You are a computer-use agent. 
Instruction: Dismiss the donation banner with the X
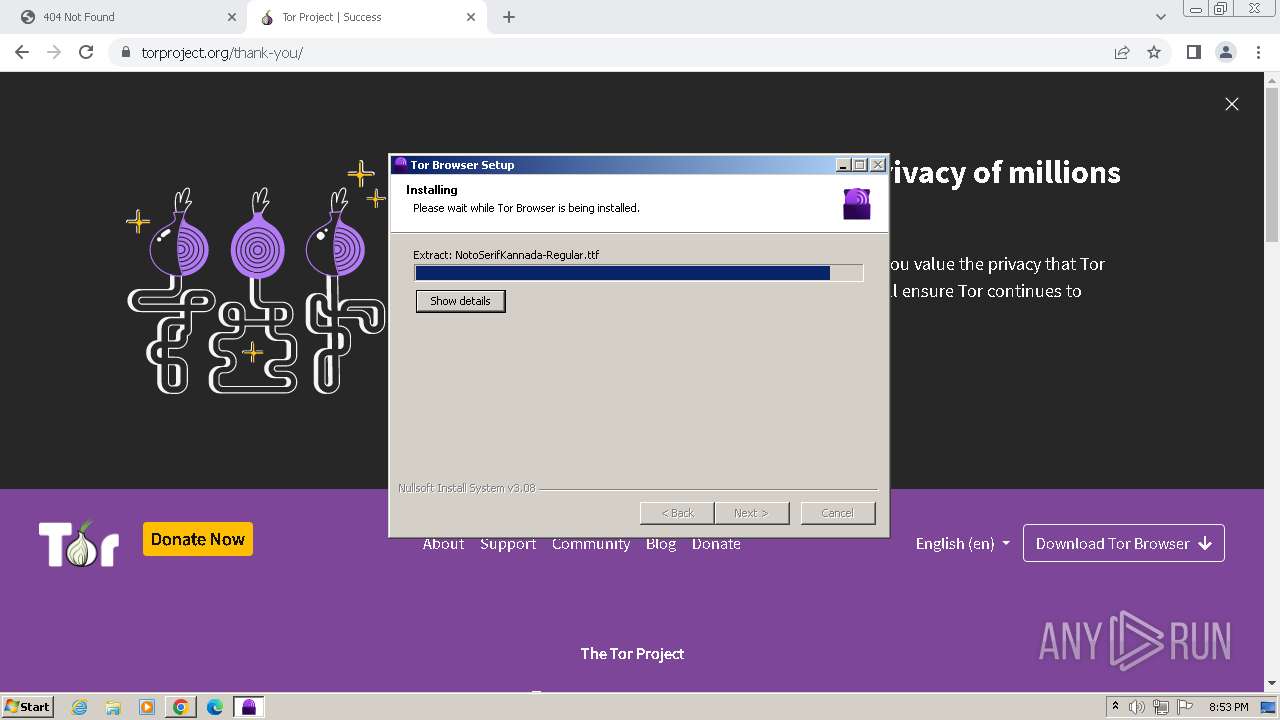[1232, 104]
